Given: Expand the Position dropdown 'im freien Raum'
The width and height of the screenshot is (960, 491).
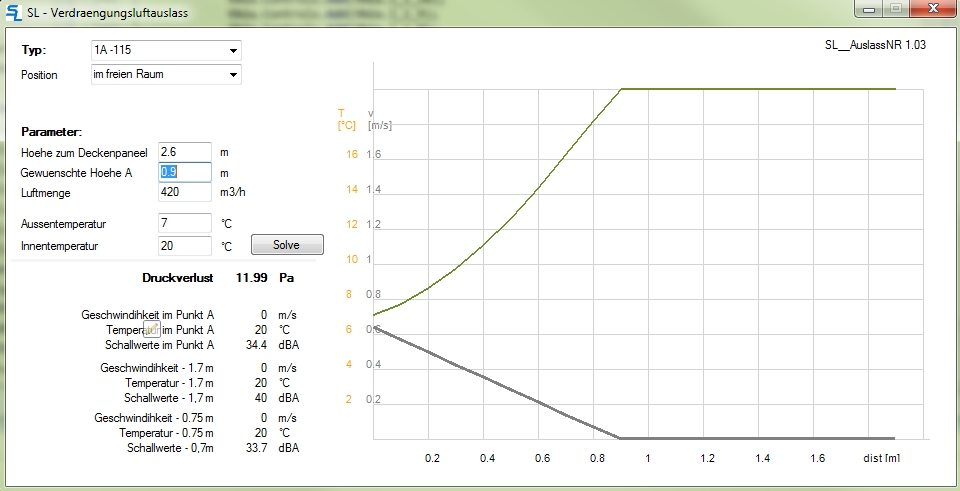Looking at the screenshot, I should [x=233, y=75].
